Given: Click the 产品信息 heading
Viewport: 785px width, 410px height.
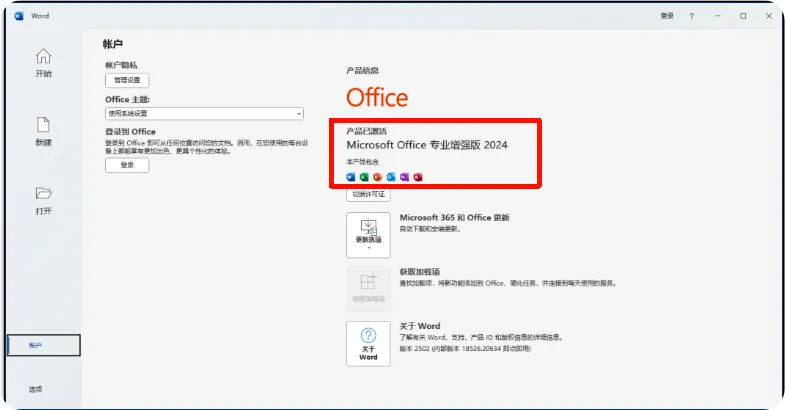Looking at the screenshot, I should coord(362,71).
